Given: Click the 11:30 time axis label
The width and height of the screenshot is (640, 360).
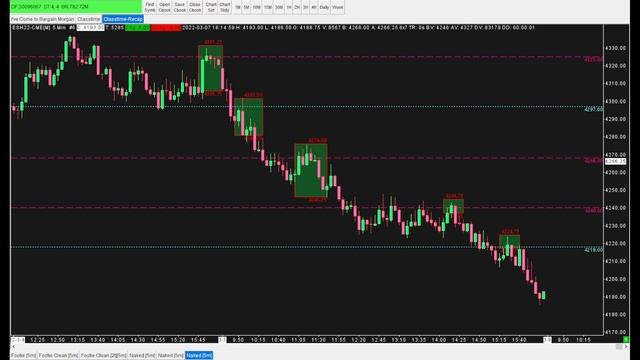Looking at the screenshot, I should [318, 340].
